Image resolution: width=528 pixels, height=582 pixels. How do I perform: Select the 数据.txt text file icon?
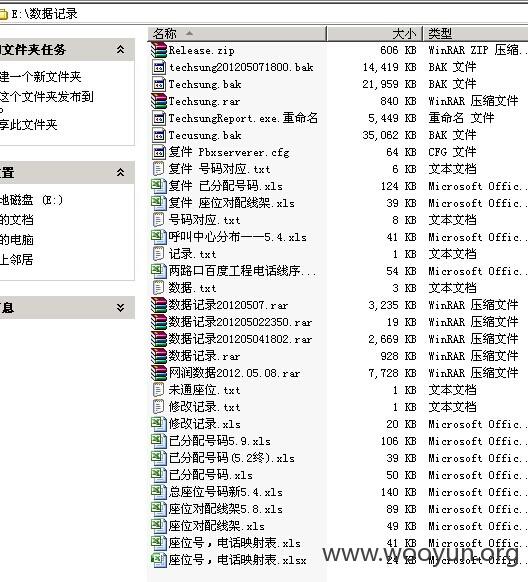[x=158, y=288]
